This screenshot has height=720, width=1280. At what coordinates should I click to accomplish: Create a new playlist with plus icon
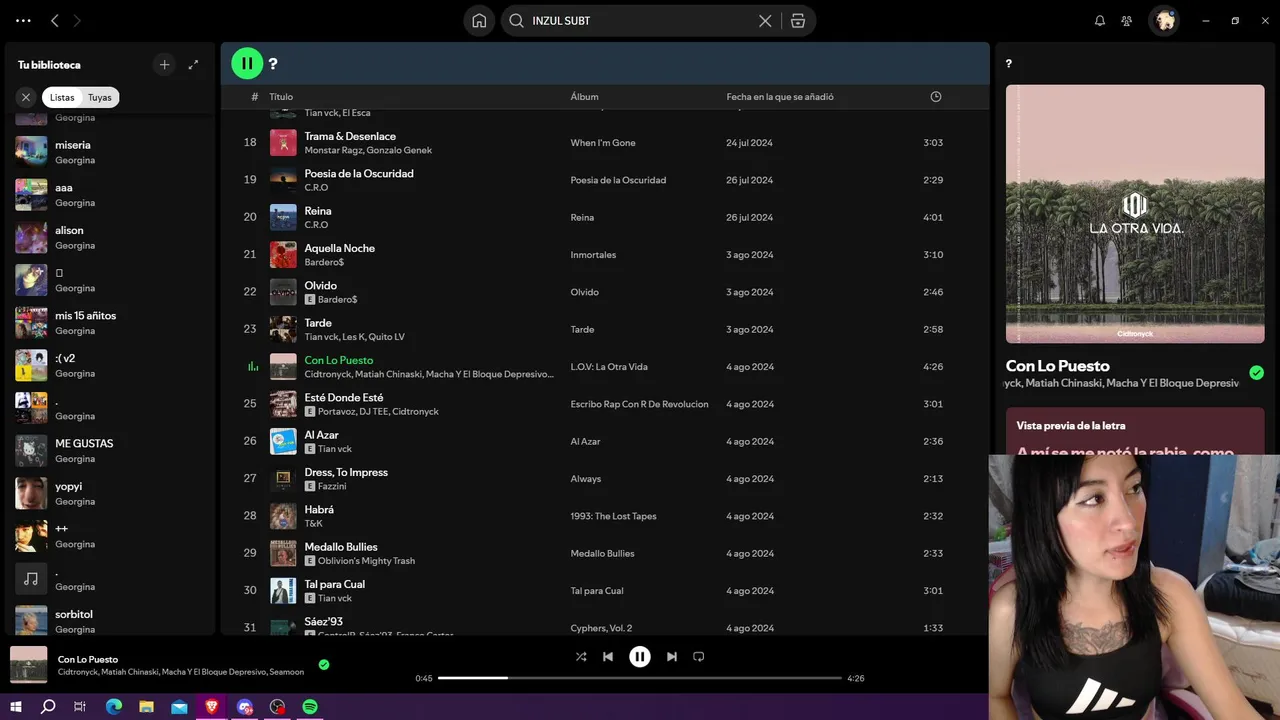click(x=165, y=65)
